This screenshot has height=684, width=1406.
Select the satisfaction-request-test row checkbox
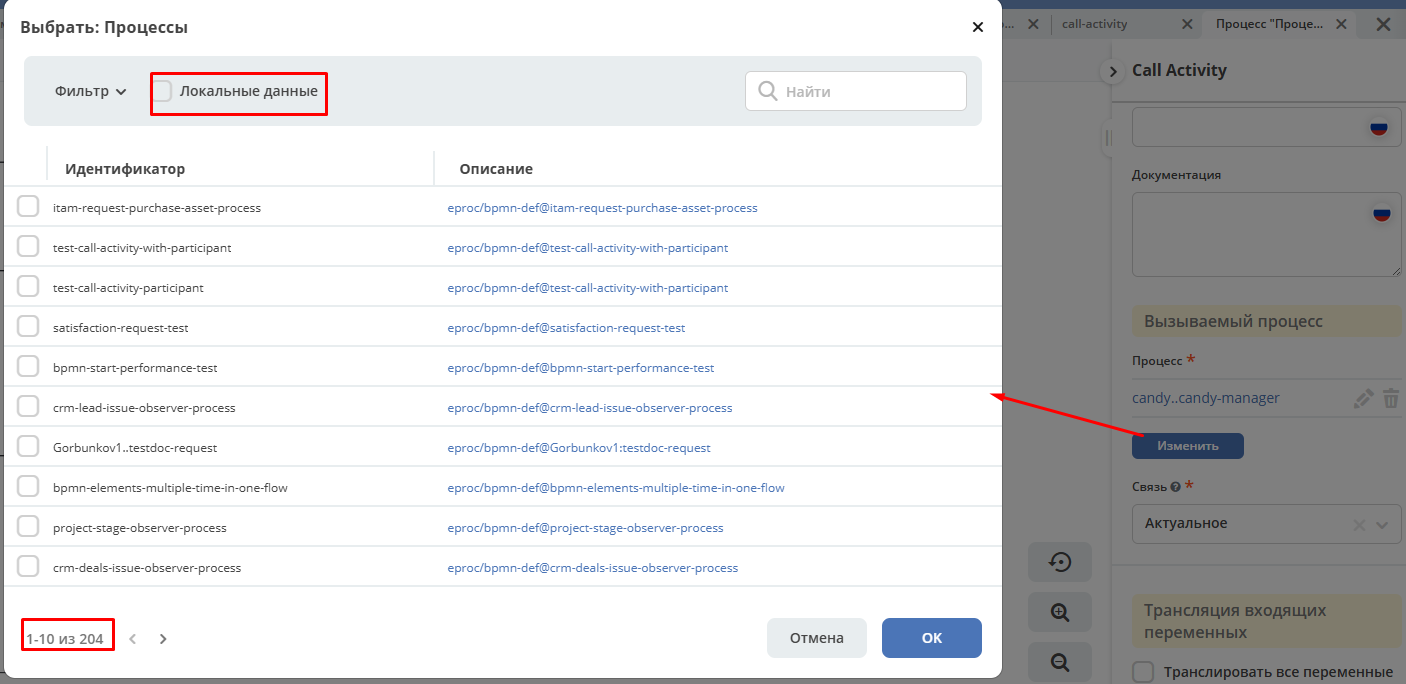(28, 327)
